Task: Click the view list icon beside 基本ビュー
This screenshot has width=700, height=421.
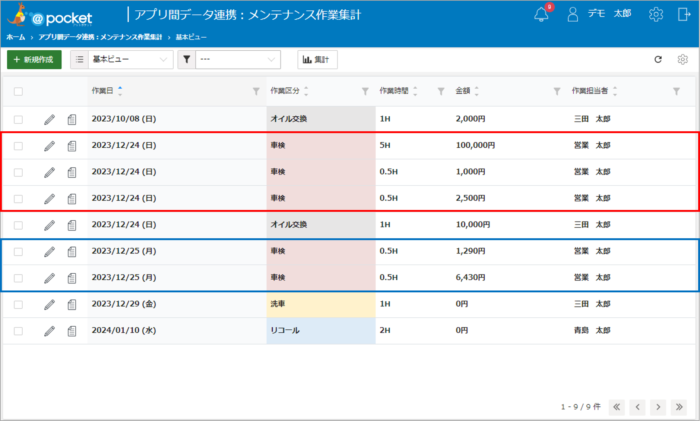Action: pyautogui.click(x=79, y=59)
